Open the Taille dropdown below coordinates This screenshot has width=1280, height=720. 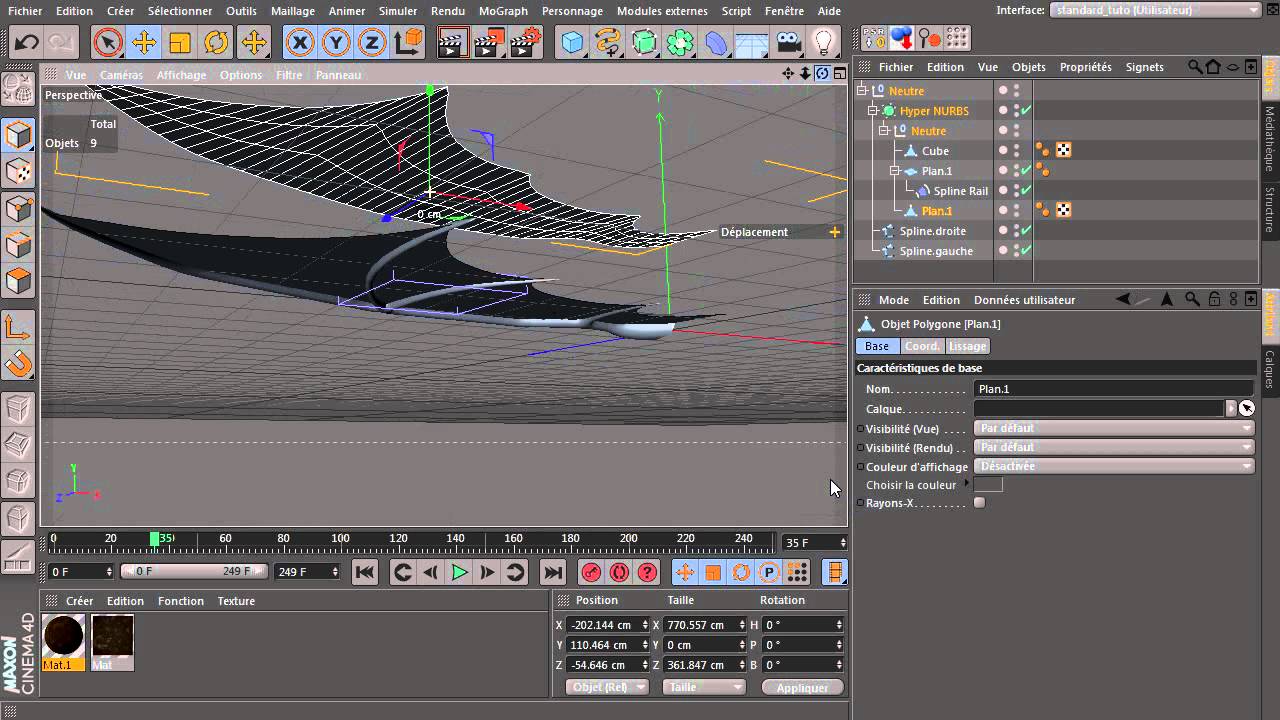coord(704,687)
